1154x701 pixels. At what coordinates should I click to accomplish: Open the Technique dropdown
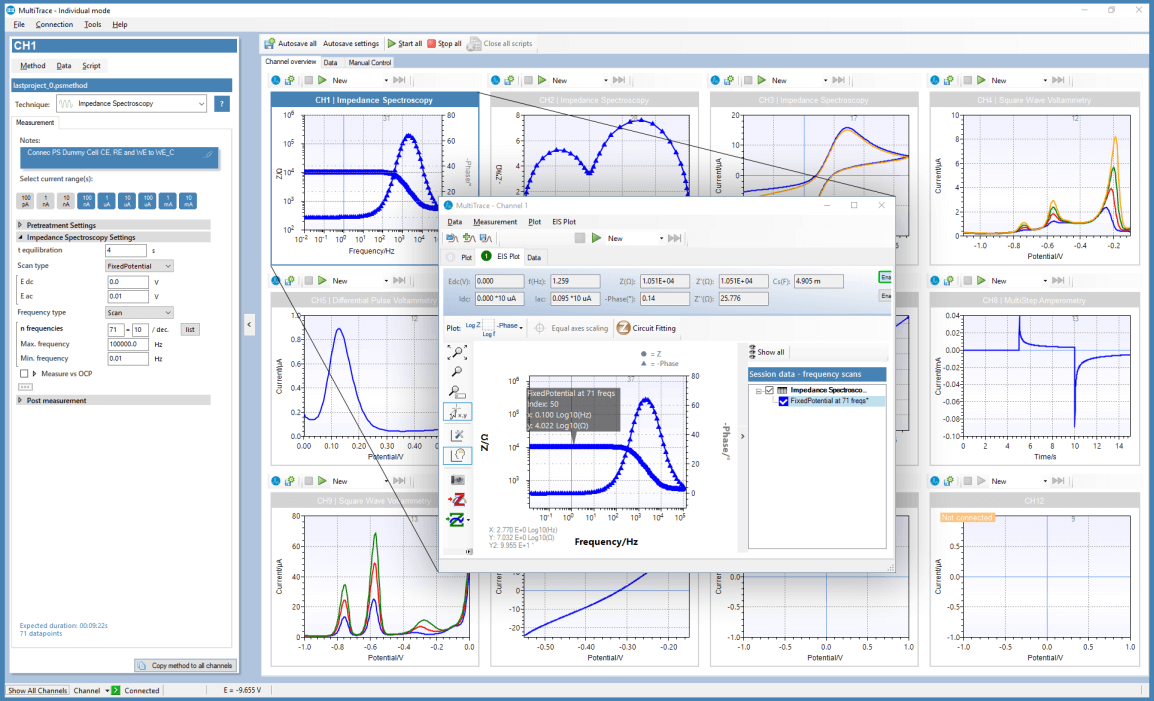click(132, 104)
